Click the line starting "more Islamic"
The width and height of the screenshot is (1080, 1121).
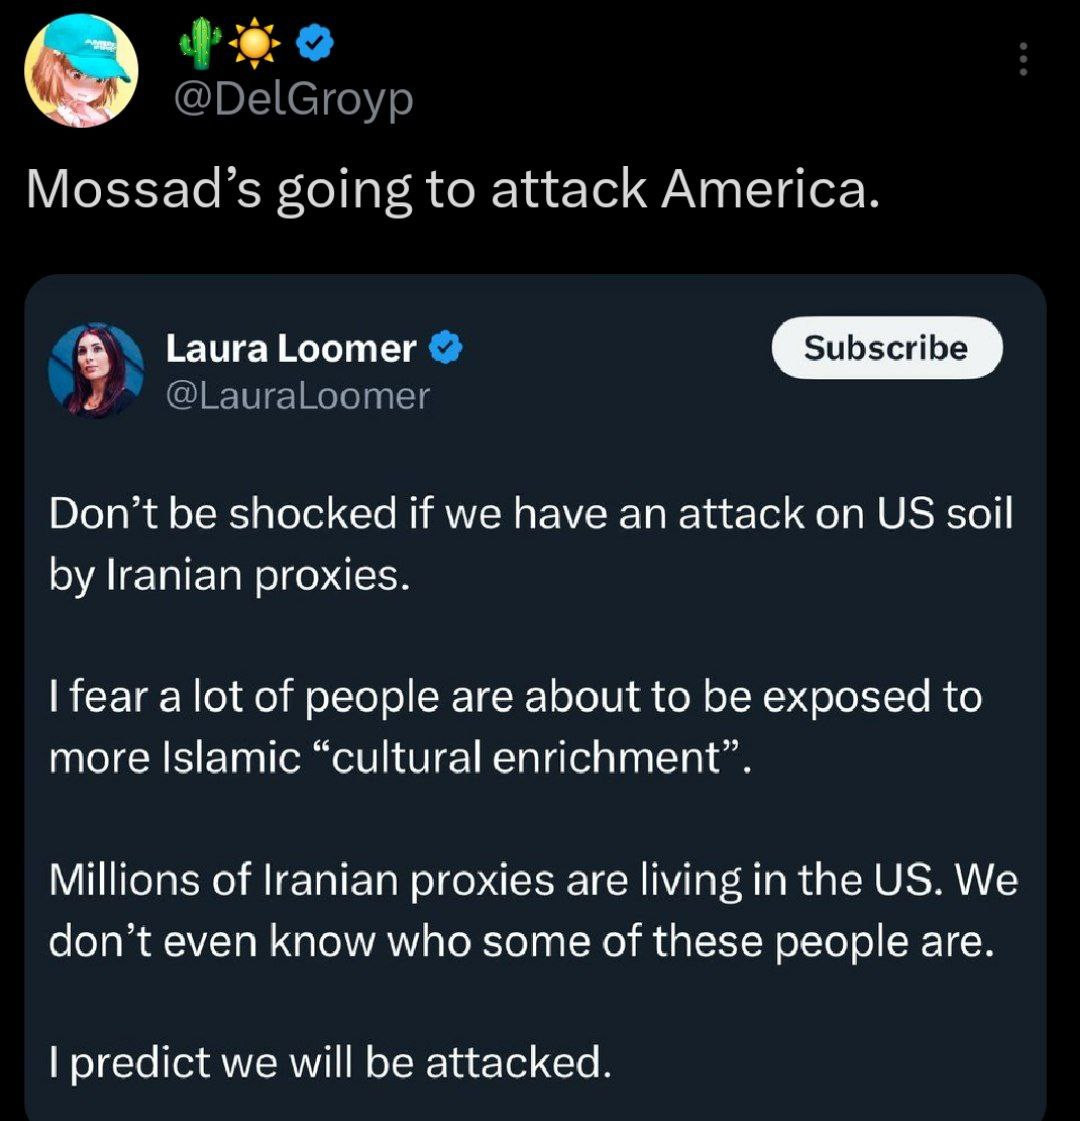pos(398,757)
